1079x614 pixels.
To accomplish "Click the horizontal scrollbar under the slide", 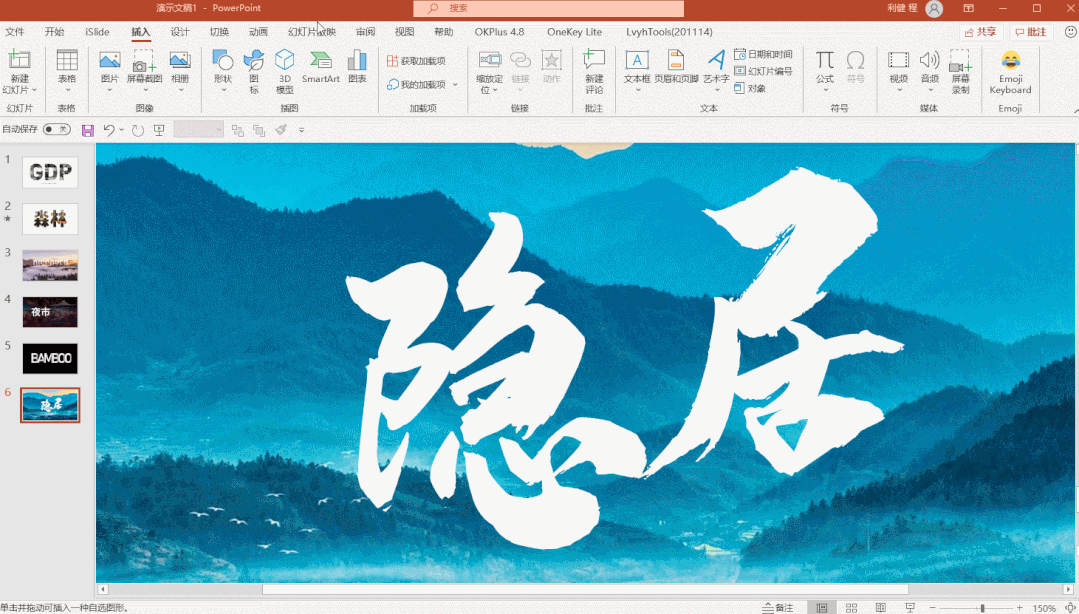I will click(585, 589).
